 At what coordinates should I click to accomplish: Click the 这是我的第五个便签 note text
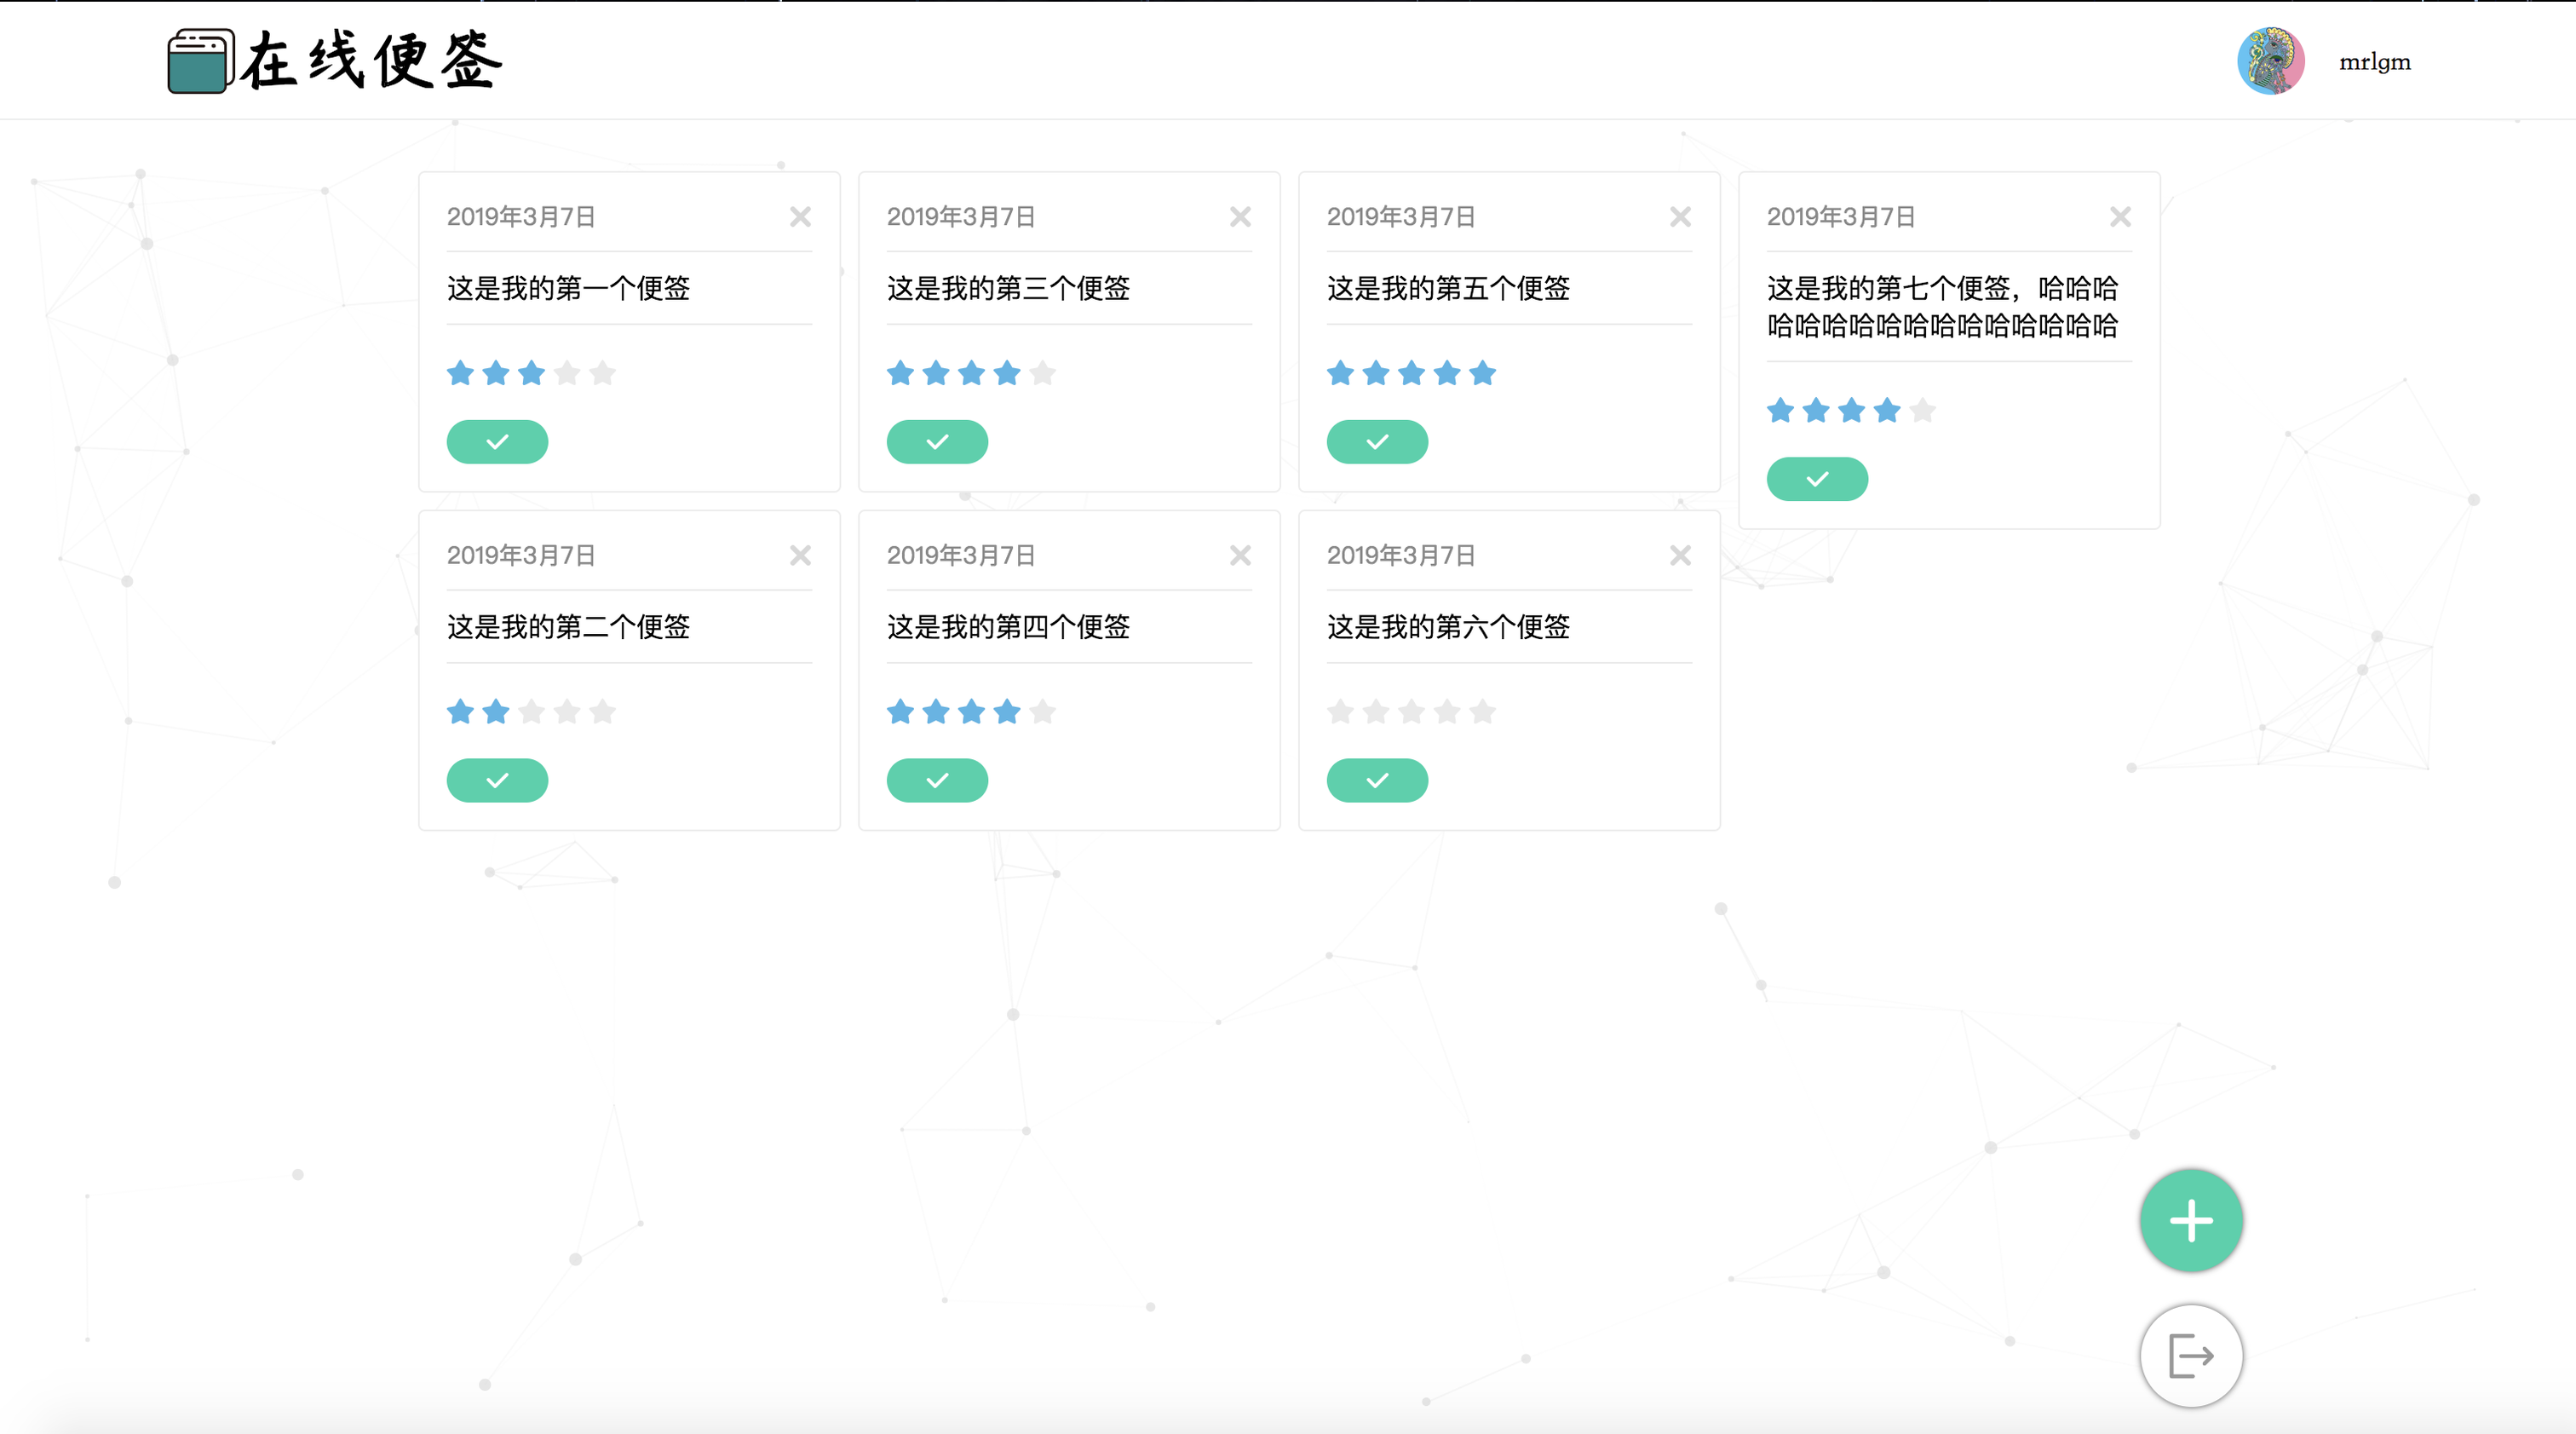[x=1448, y=289]
